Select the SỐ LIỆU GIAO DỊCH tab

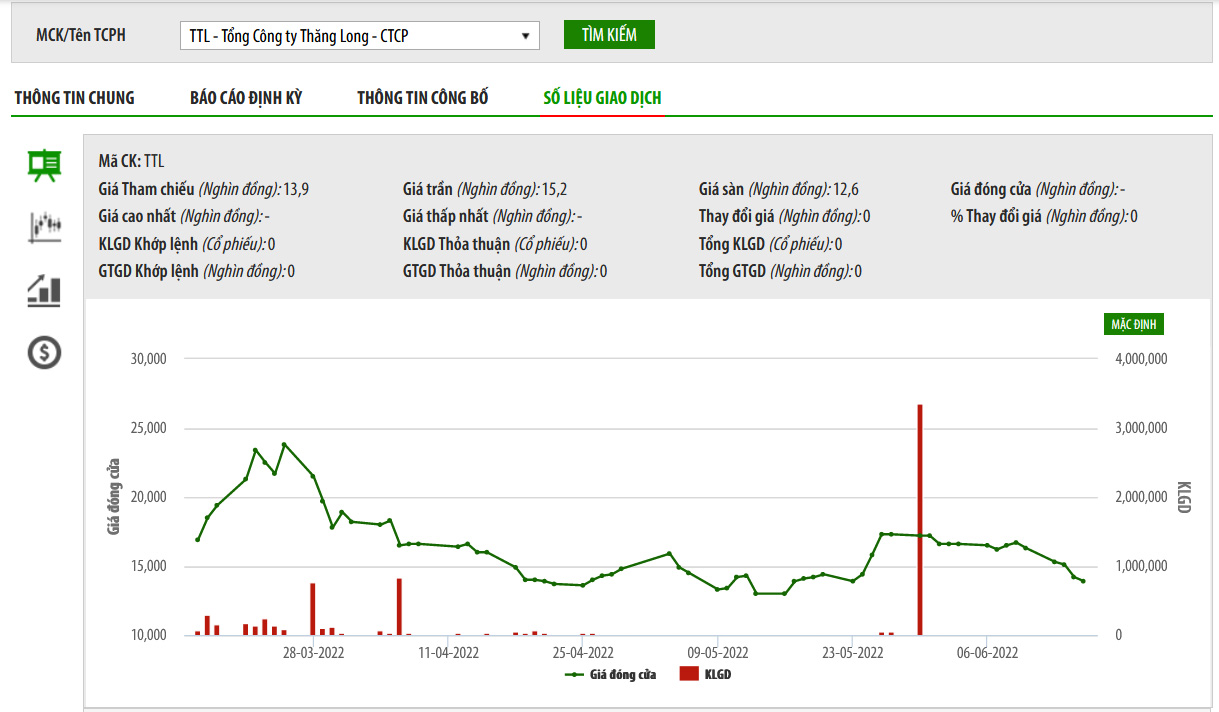coord(602,98)
